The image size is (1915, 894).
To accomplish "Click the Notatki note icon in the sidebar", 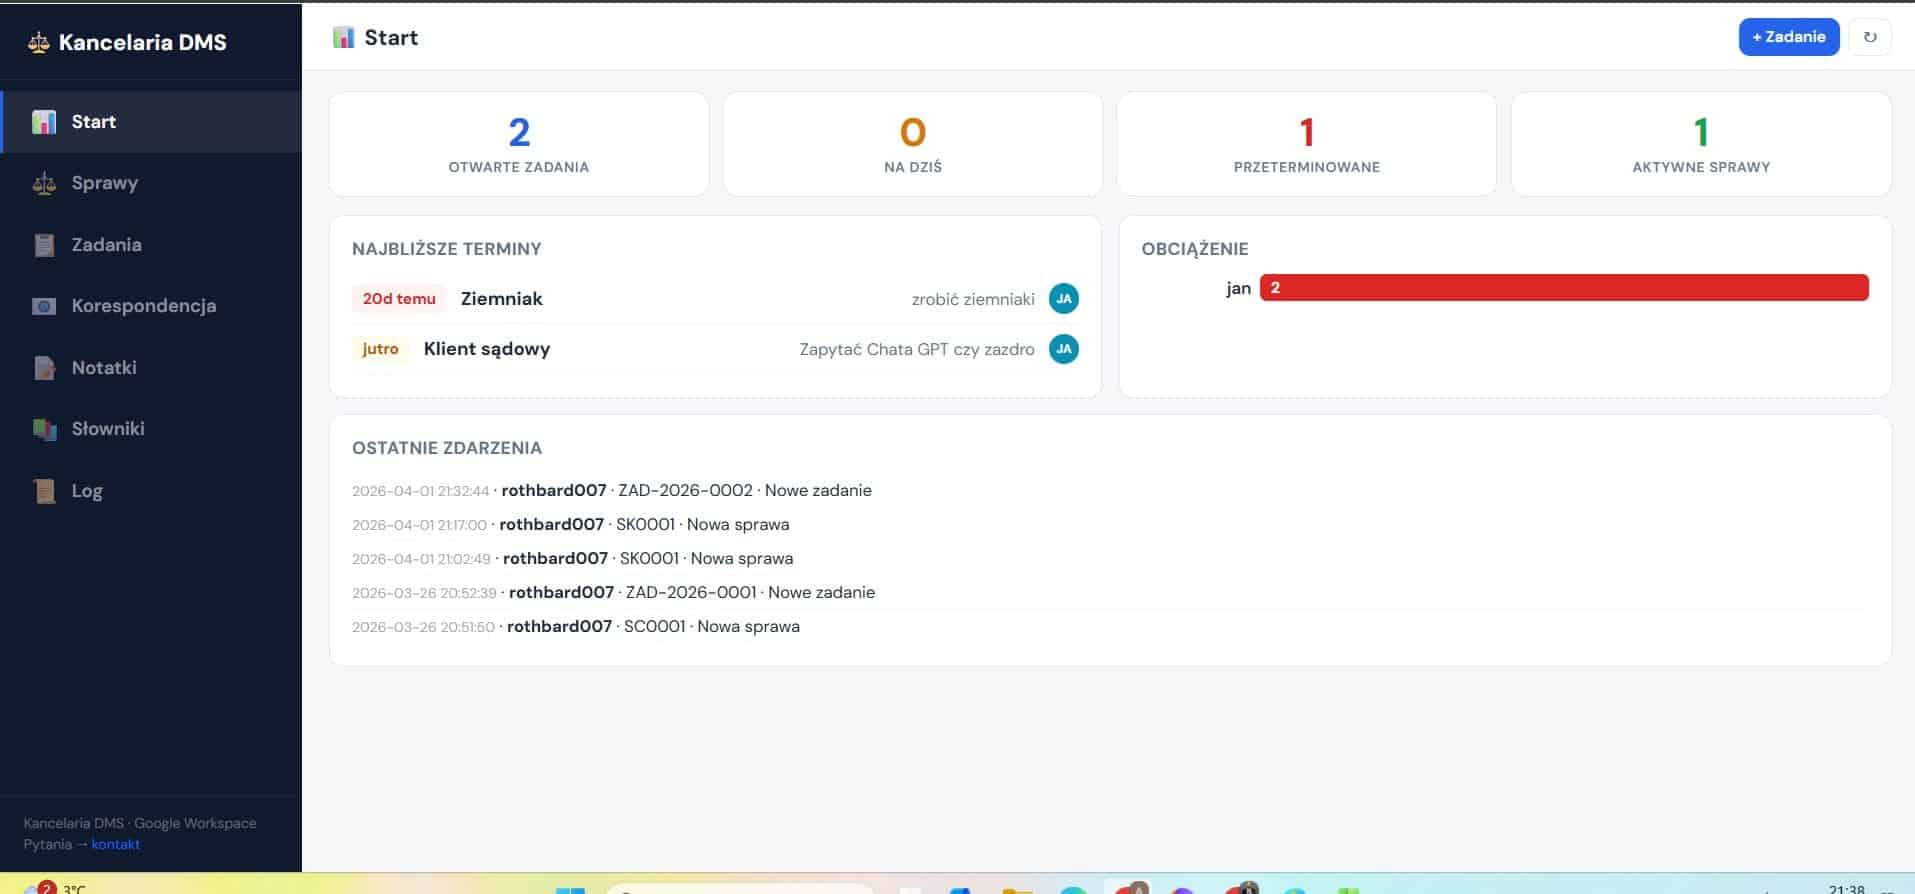I will tap(44, 368).
